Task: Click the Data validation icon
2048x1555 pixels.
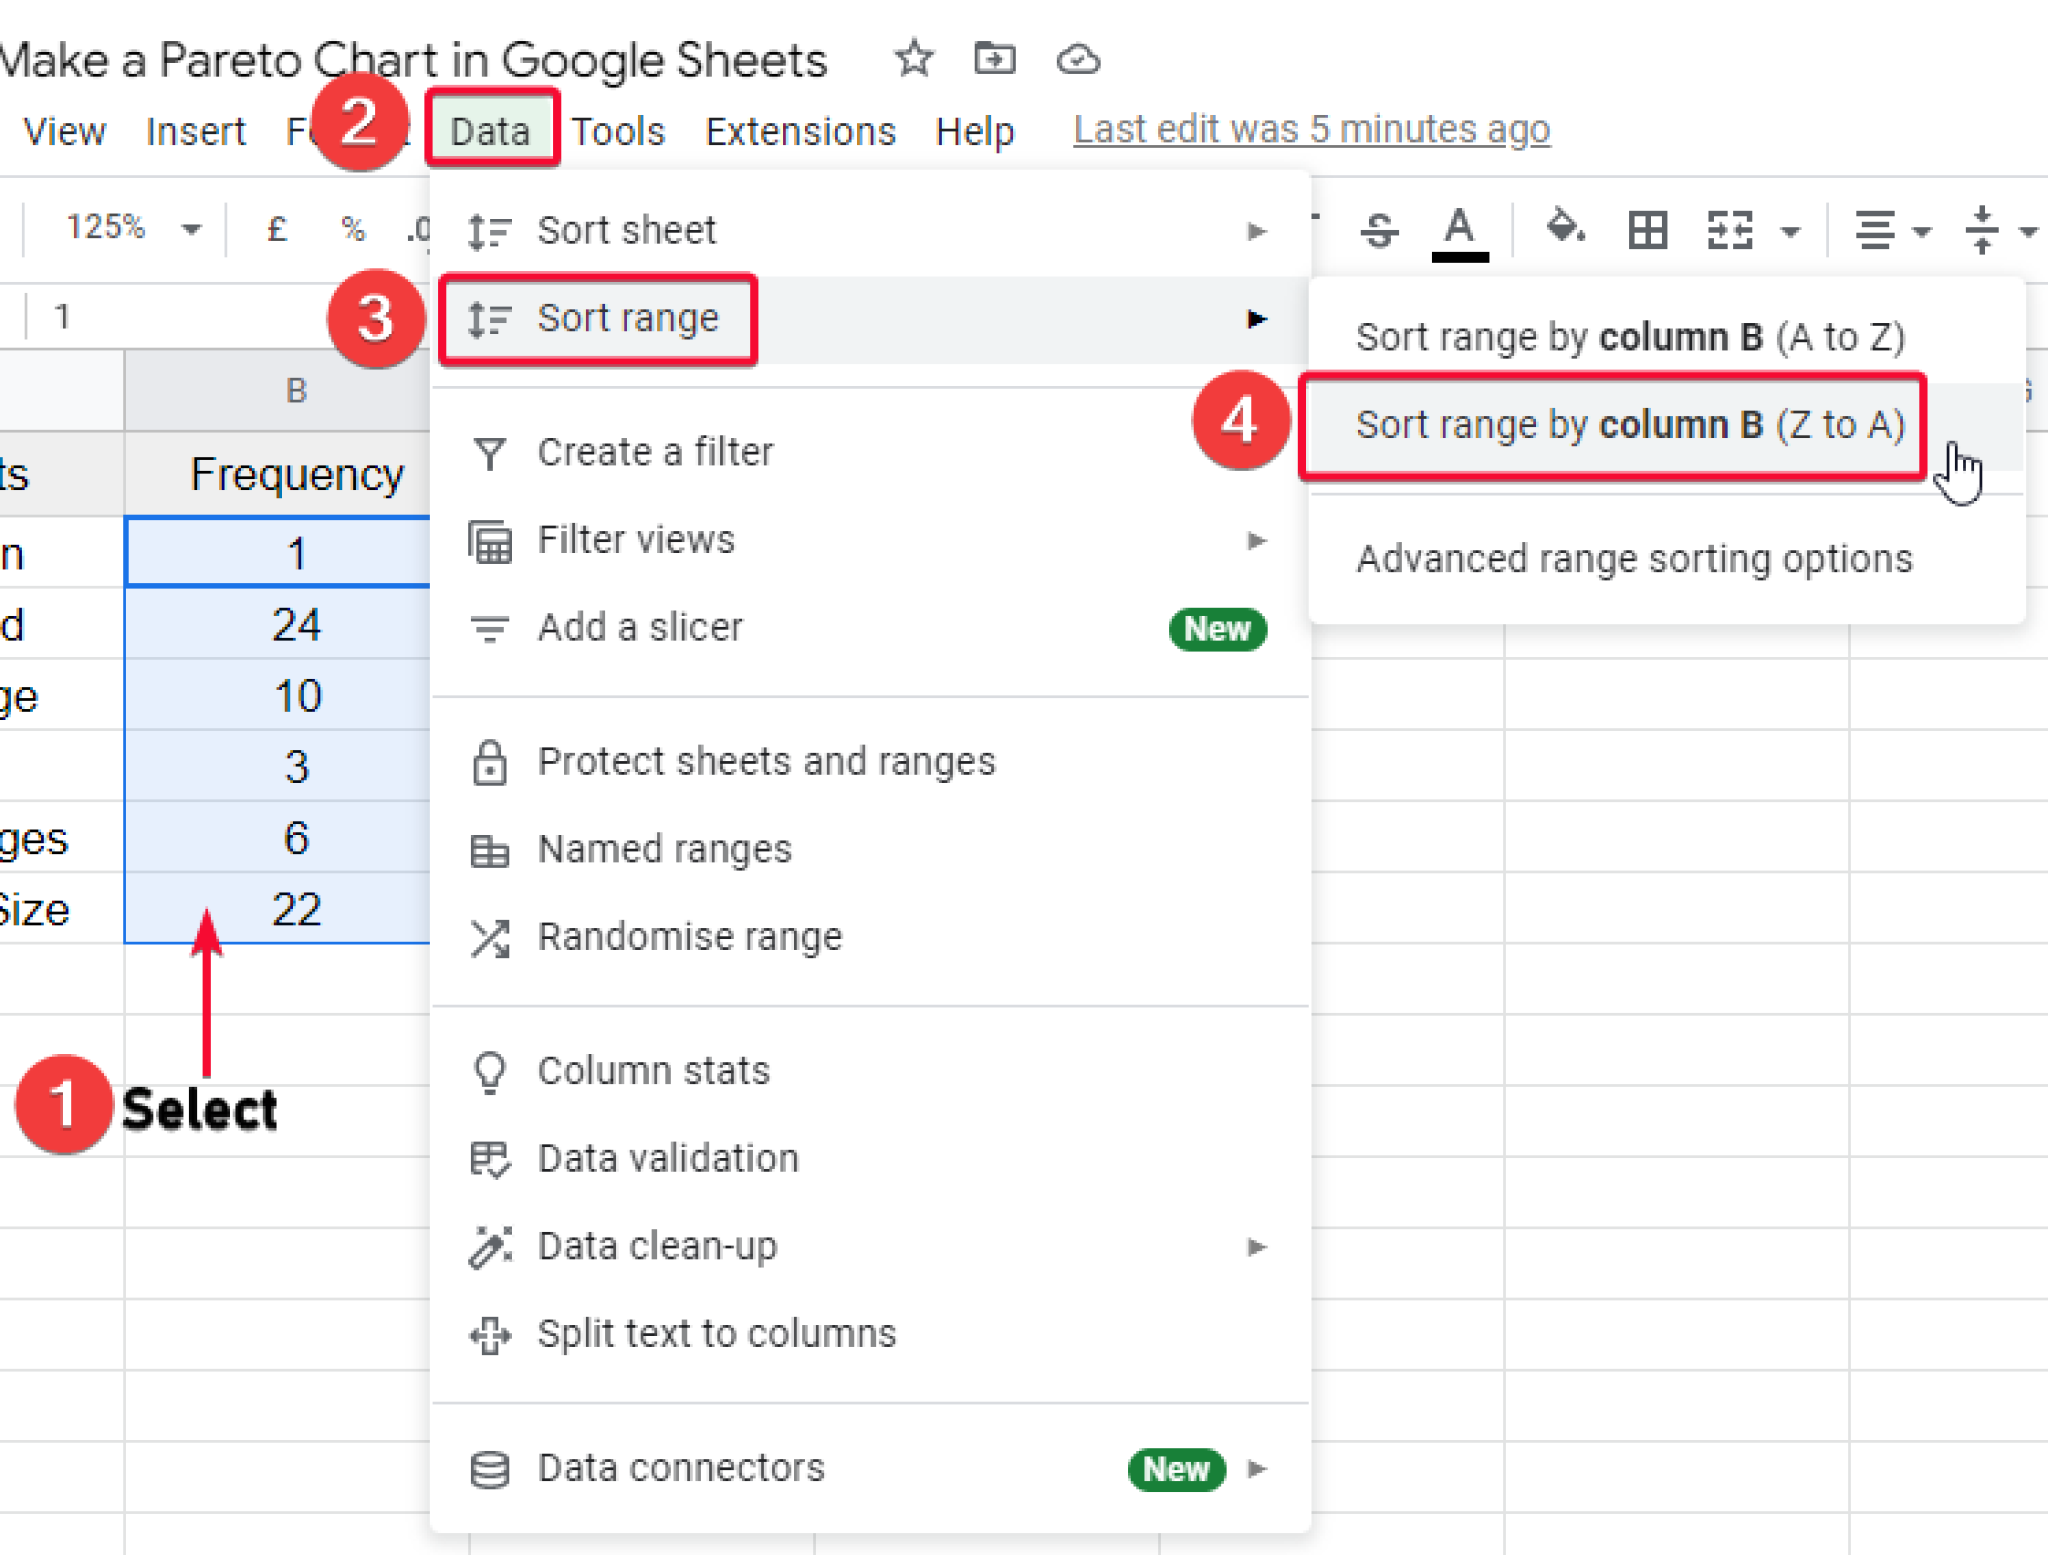Action: click(489, 1160)
